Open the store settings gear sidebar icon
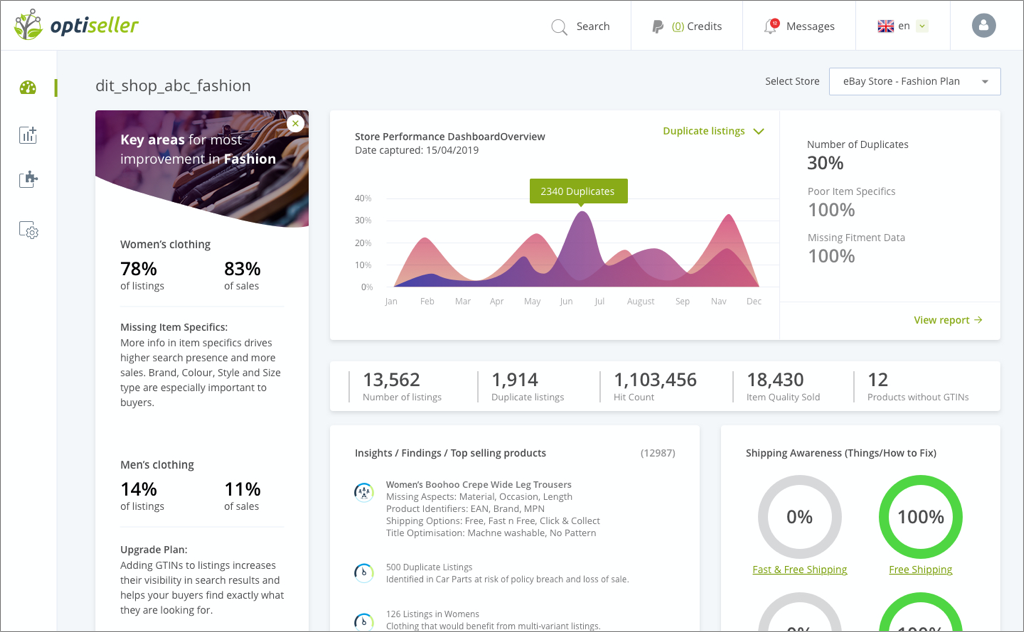This screenshot has height=632, width=1024. tap(29, 230)
